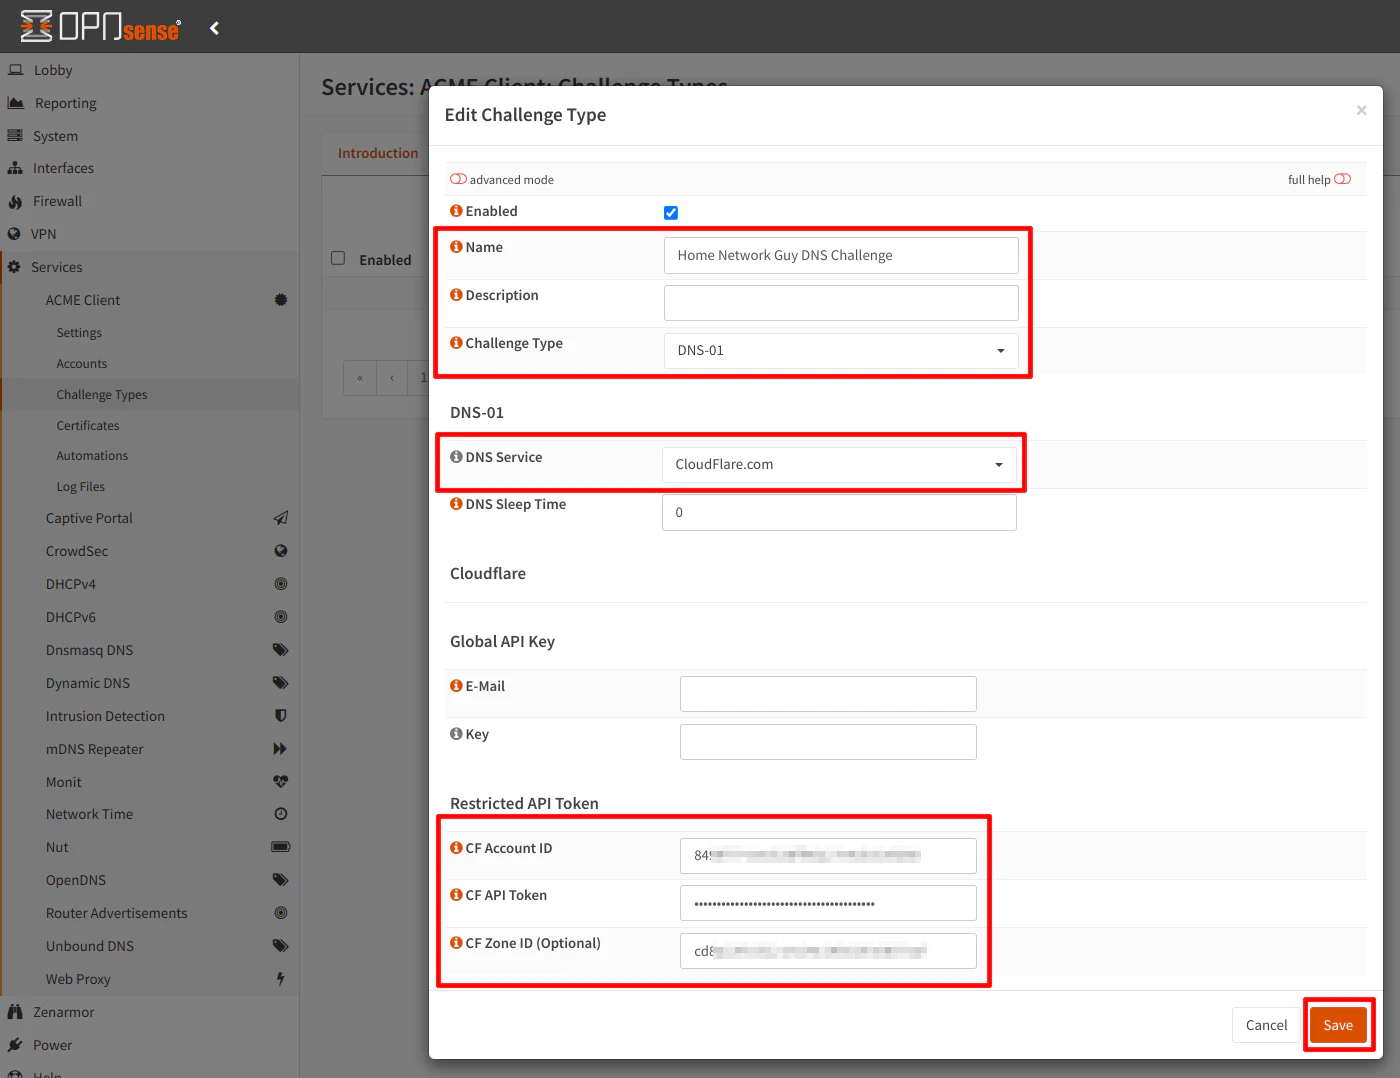Viewport: 1400px width, 1078px height.
Task: Click the Intrusion Detection shield icon
Action: click(x=281, y=716)
